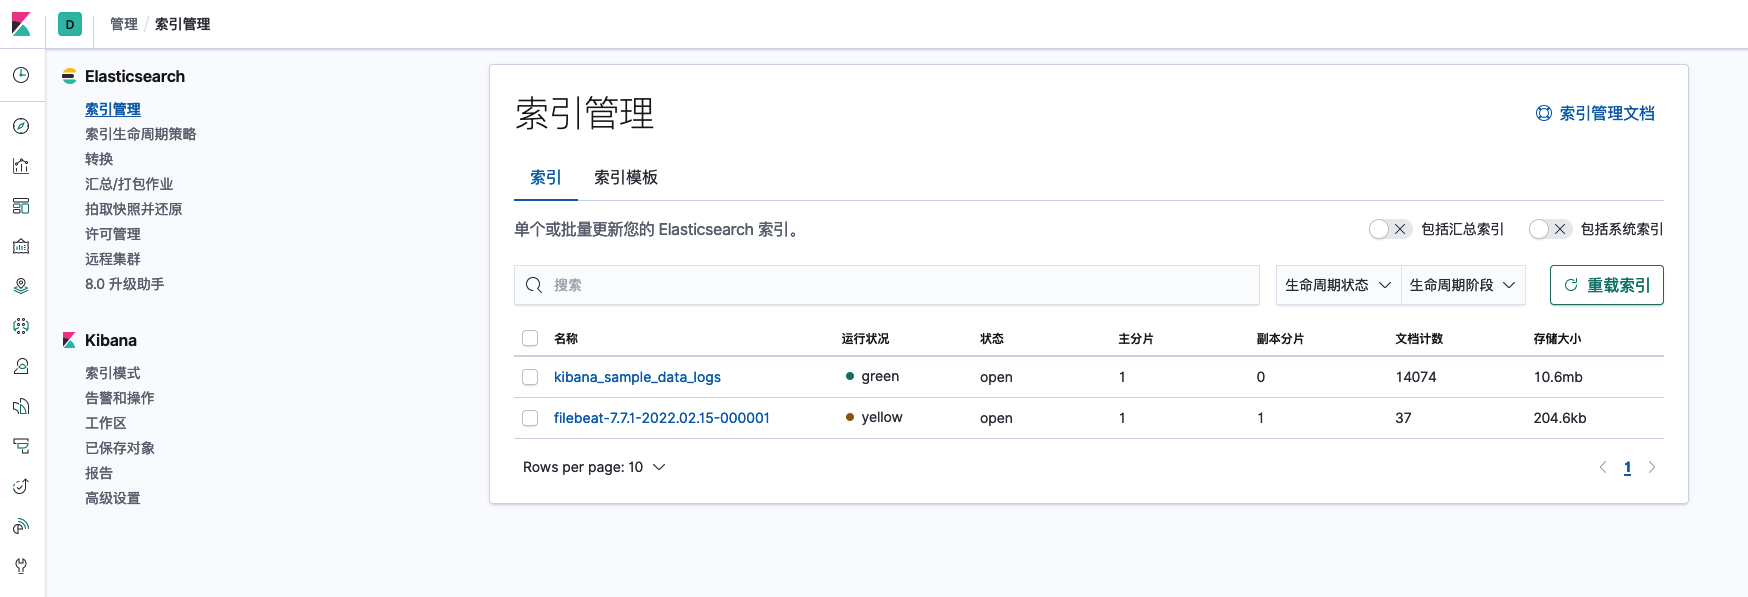
Task: Open 汇总/打包作业 menu item
Action: 129,184
